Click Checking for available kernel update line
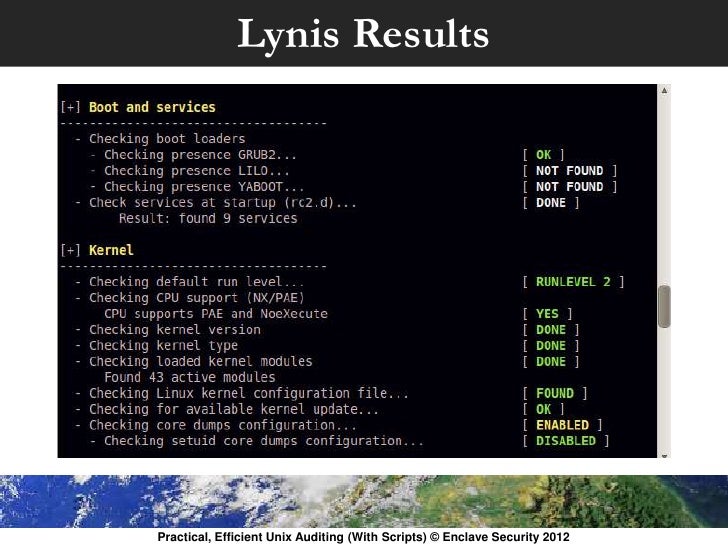The image size is (728, 546). [x=227, y=409]
